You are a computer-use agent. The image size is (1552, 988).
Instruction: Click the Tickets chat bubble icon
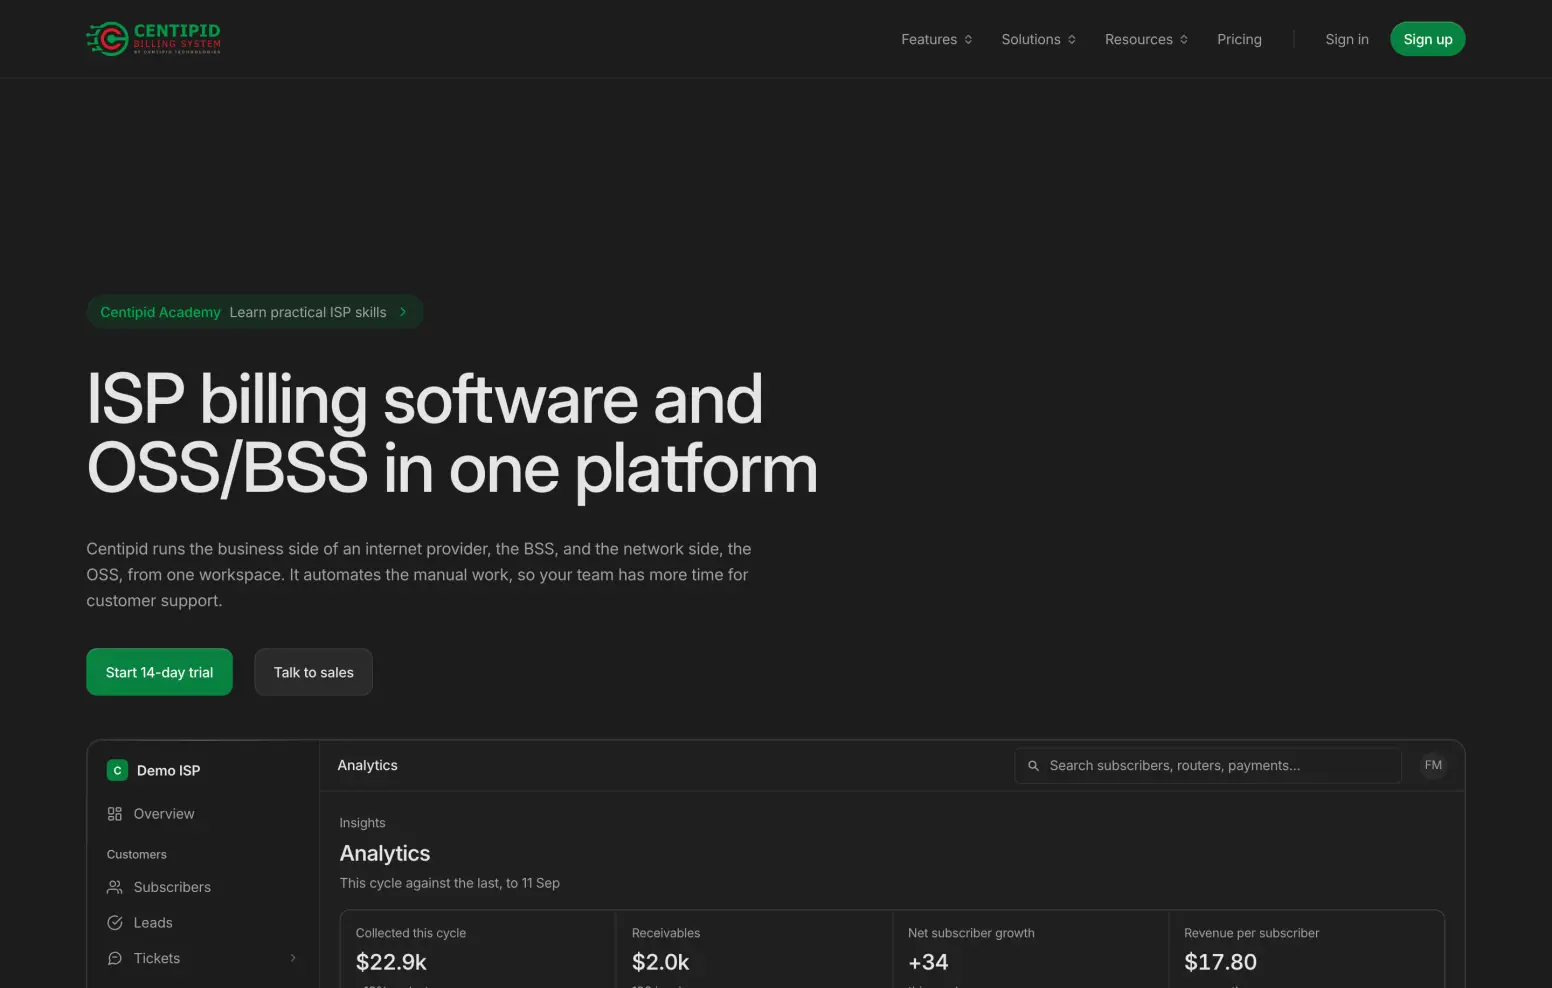tap(115, 958)
